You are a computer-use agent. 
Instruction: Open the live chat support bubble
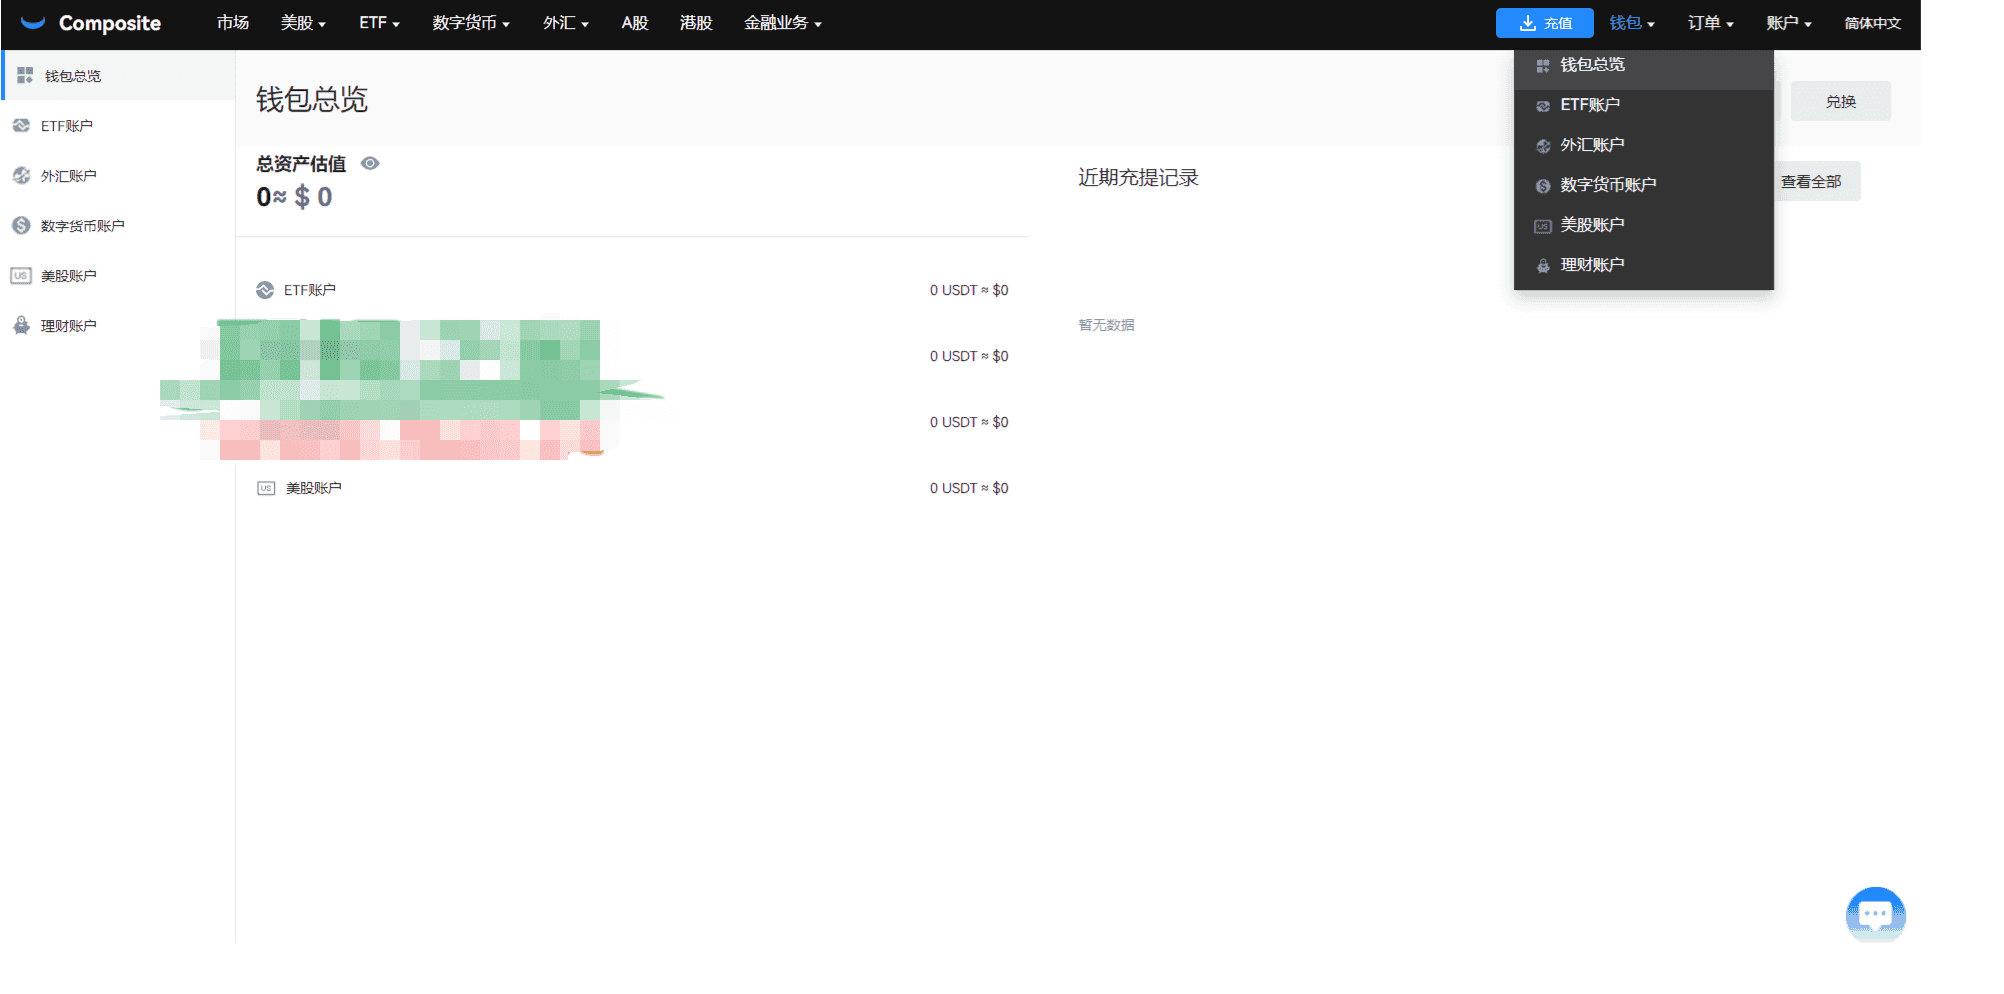click(x=1875, y=914)
